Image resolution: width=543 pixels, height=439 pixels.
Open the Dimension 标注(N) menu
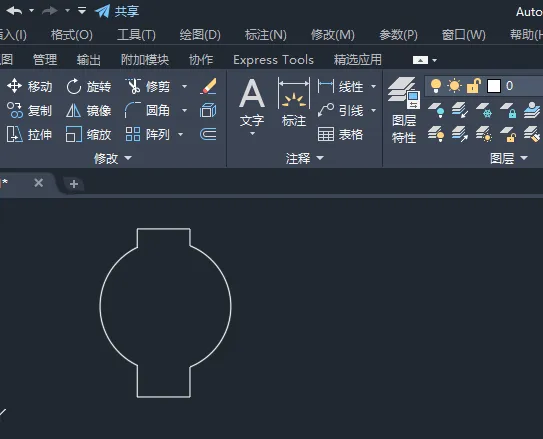pyautogui.click(x=266, y=35)
